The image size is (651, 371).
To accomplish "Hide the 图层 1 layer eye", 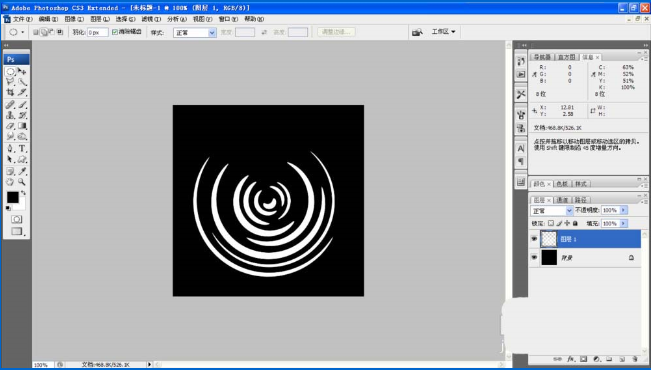I will point(534,239).
